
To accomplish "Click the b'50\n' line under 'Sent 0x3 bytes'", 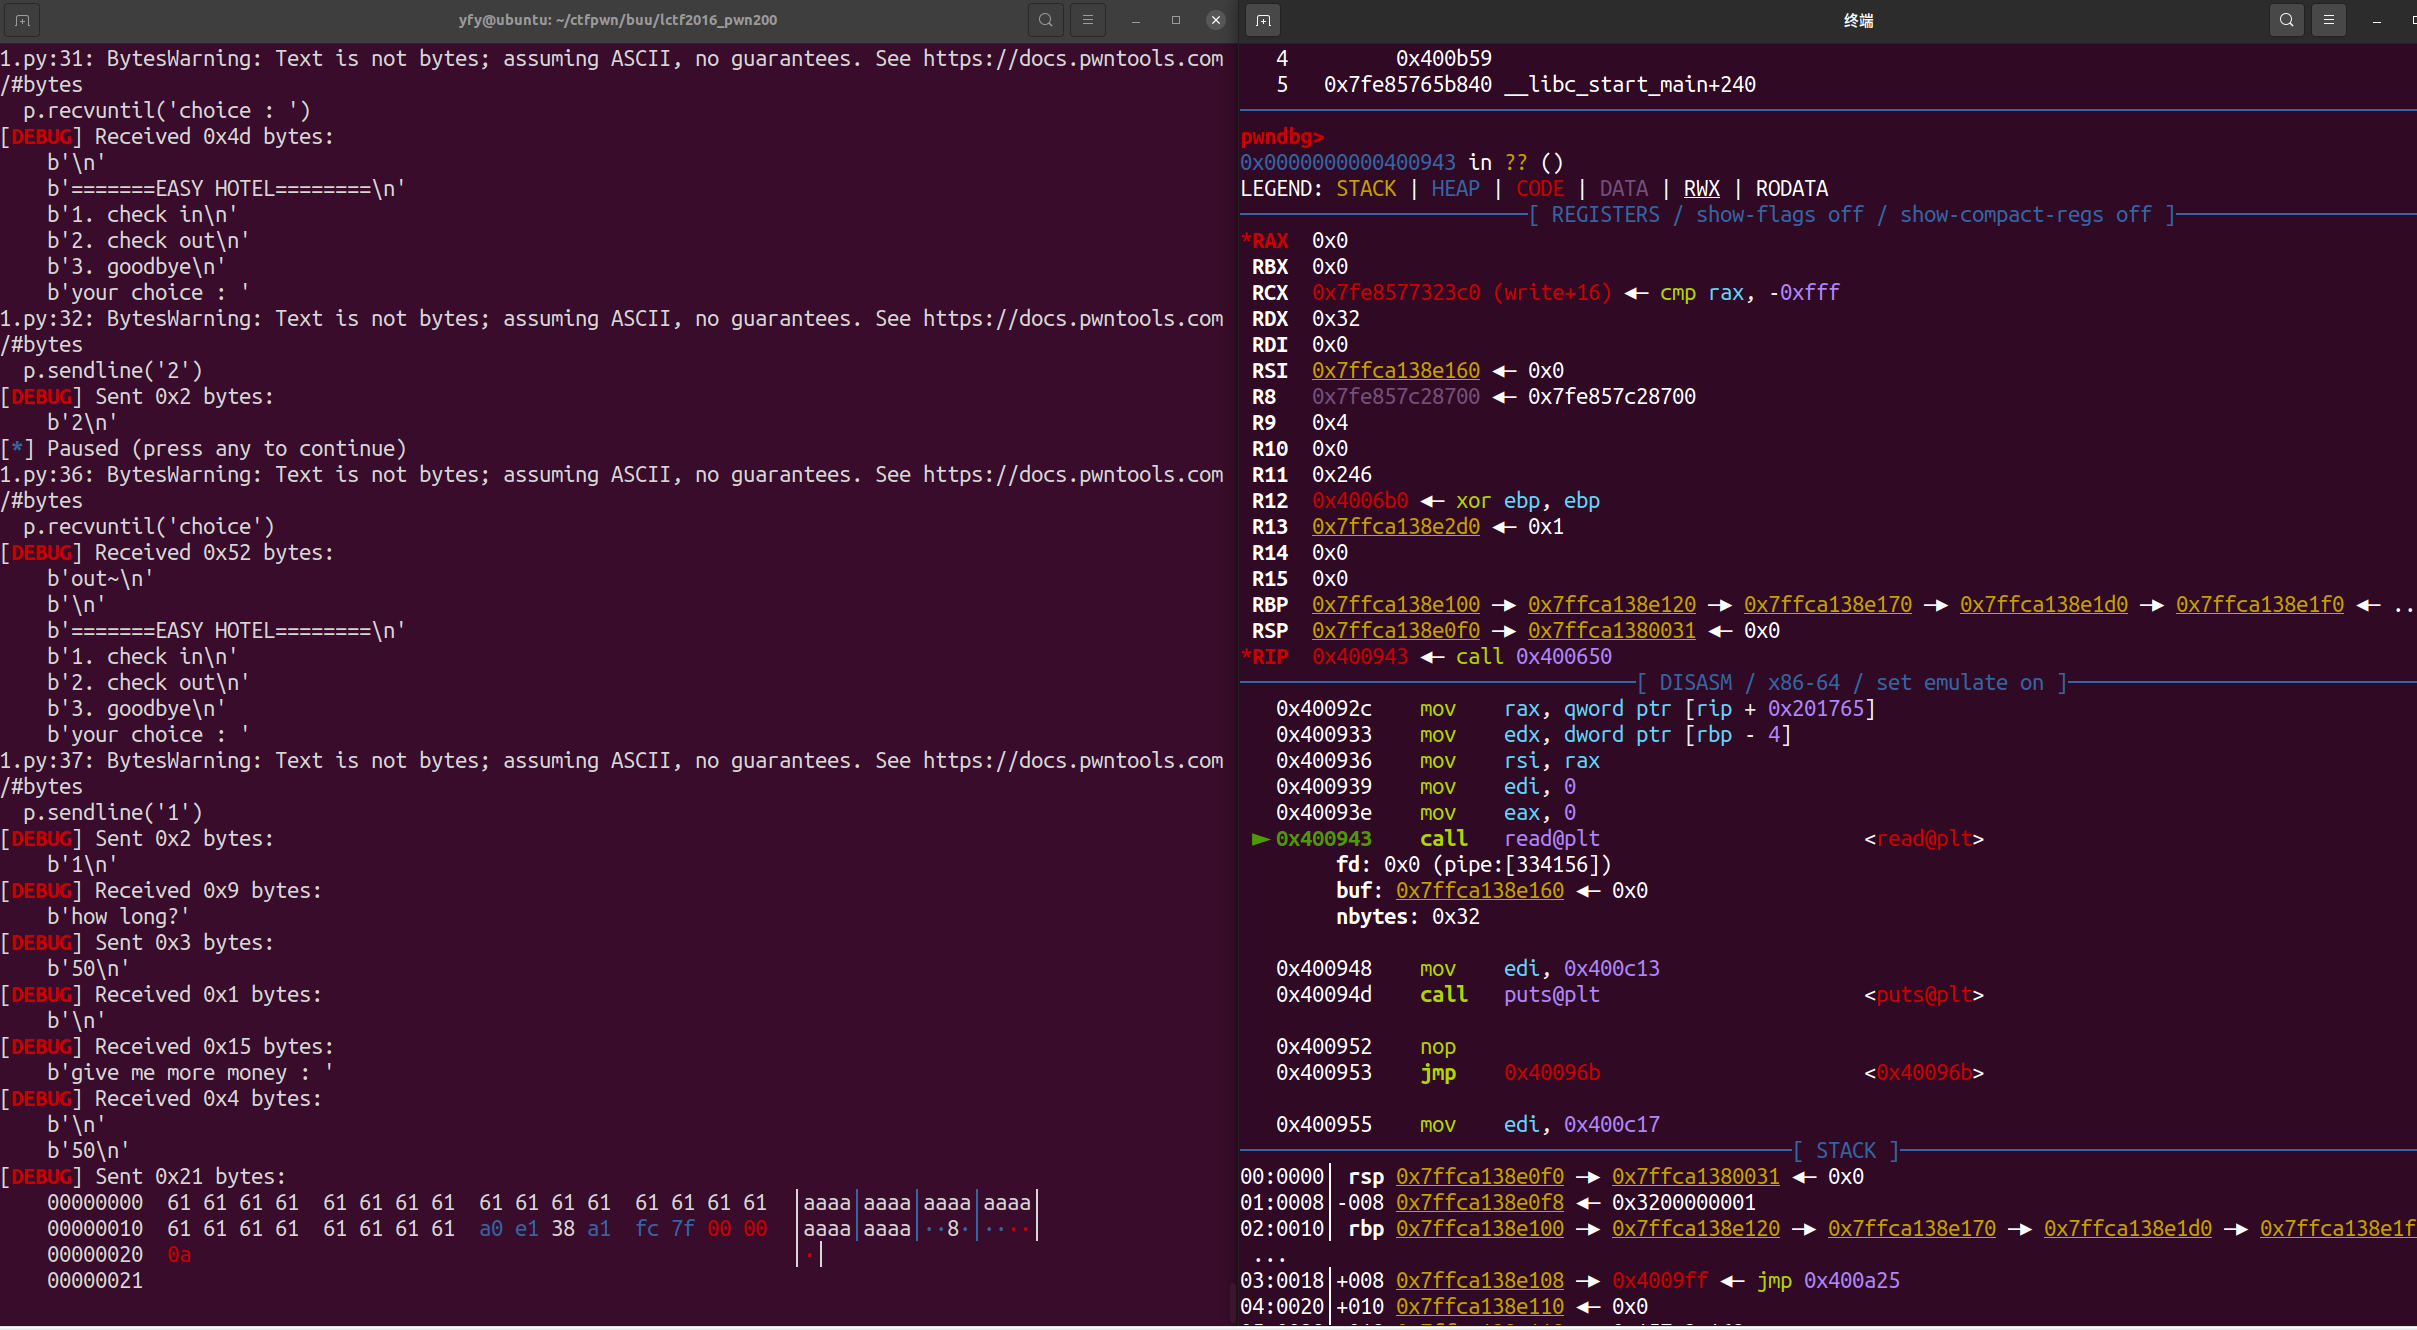I will 88,969.
